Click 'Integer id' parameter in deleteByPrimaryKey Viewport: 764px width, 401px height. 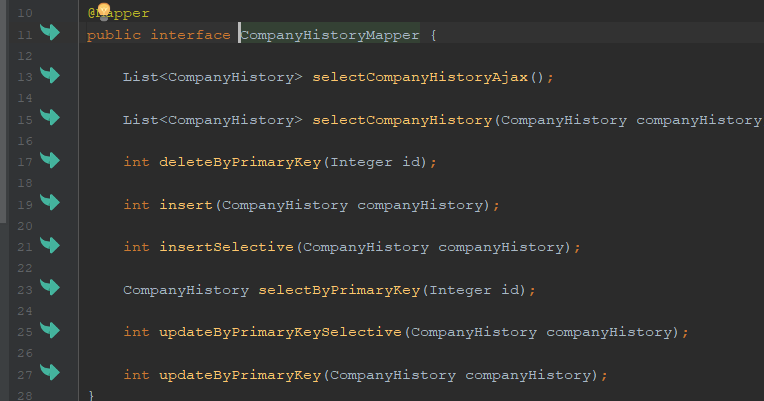click(x=375, y=162)
